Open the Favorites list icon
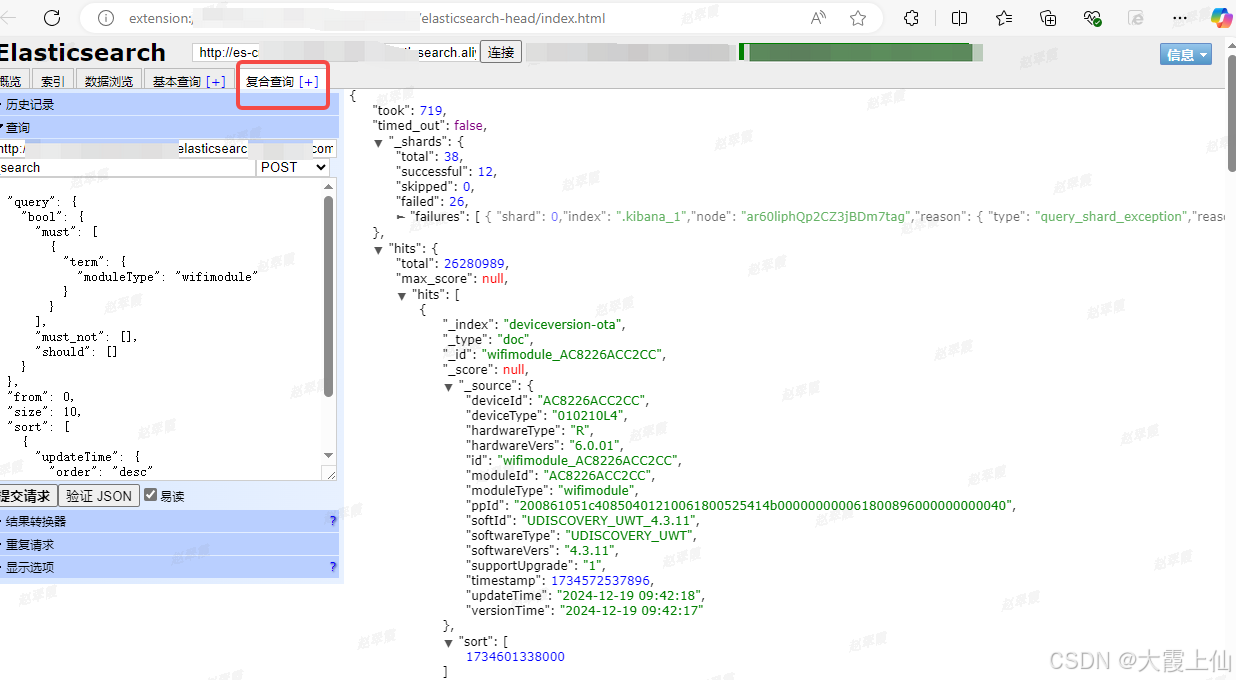 pyautogui.click(x=1004, y=18)
